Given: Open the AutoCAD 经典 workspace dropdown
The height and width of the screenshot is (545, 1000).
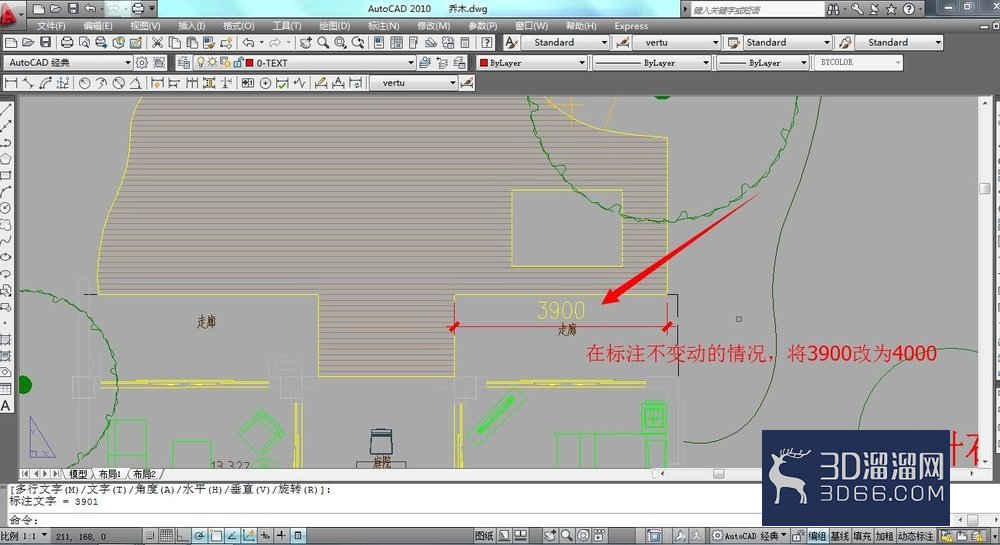Looking at the screenshot, I should pyautogui.click(x=68, y=62).
